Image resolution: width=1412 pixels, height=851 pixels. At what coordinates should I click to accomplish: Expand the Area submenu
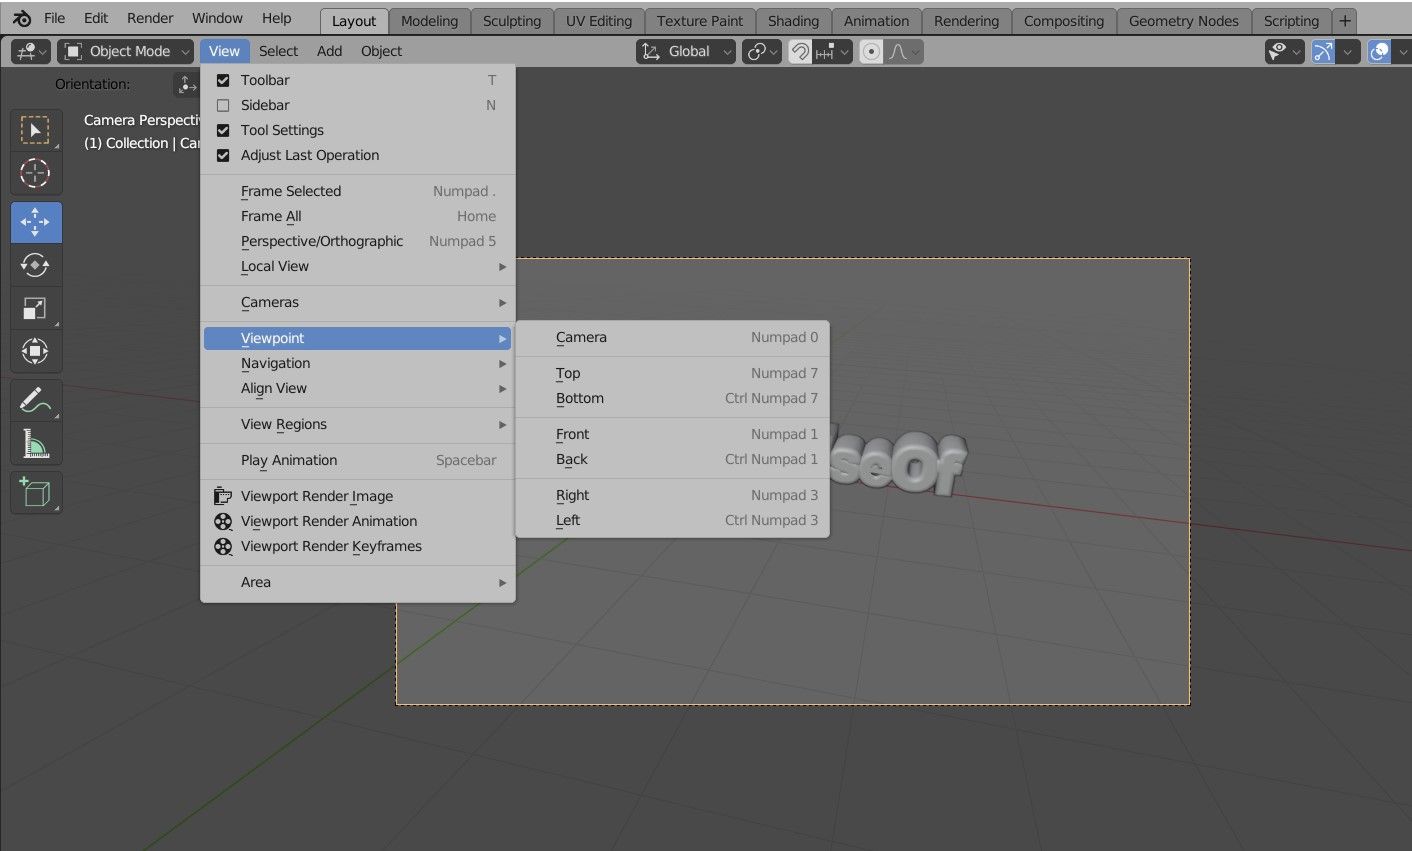[x=358, y=583]
